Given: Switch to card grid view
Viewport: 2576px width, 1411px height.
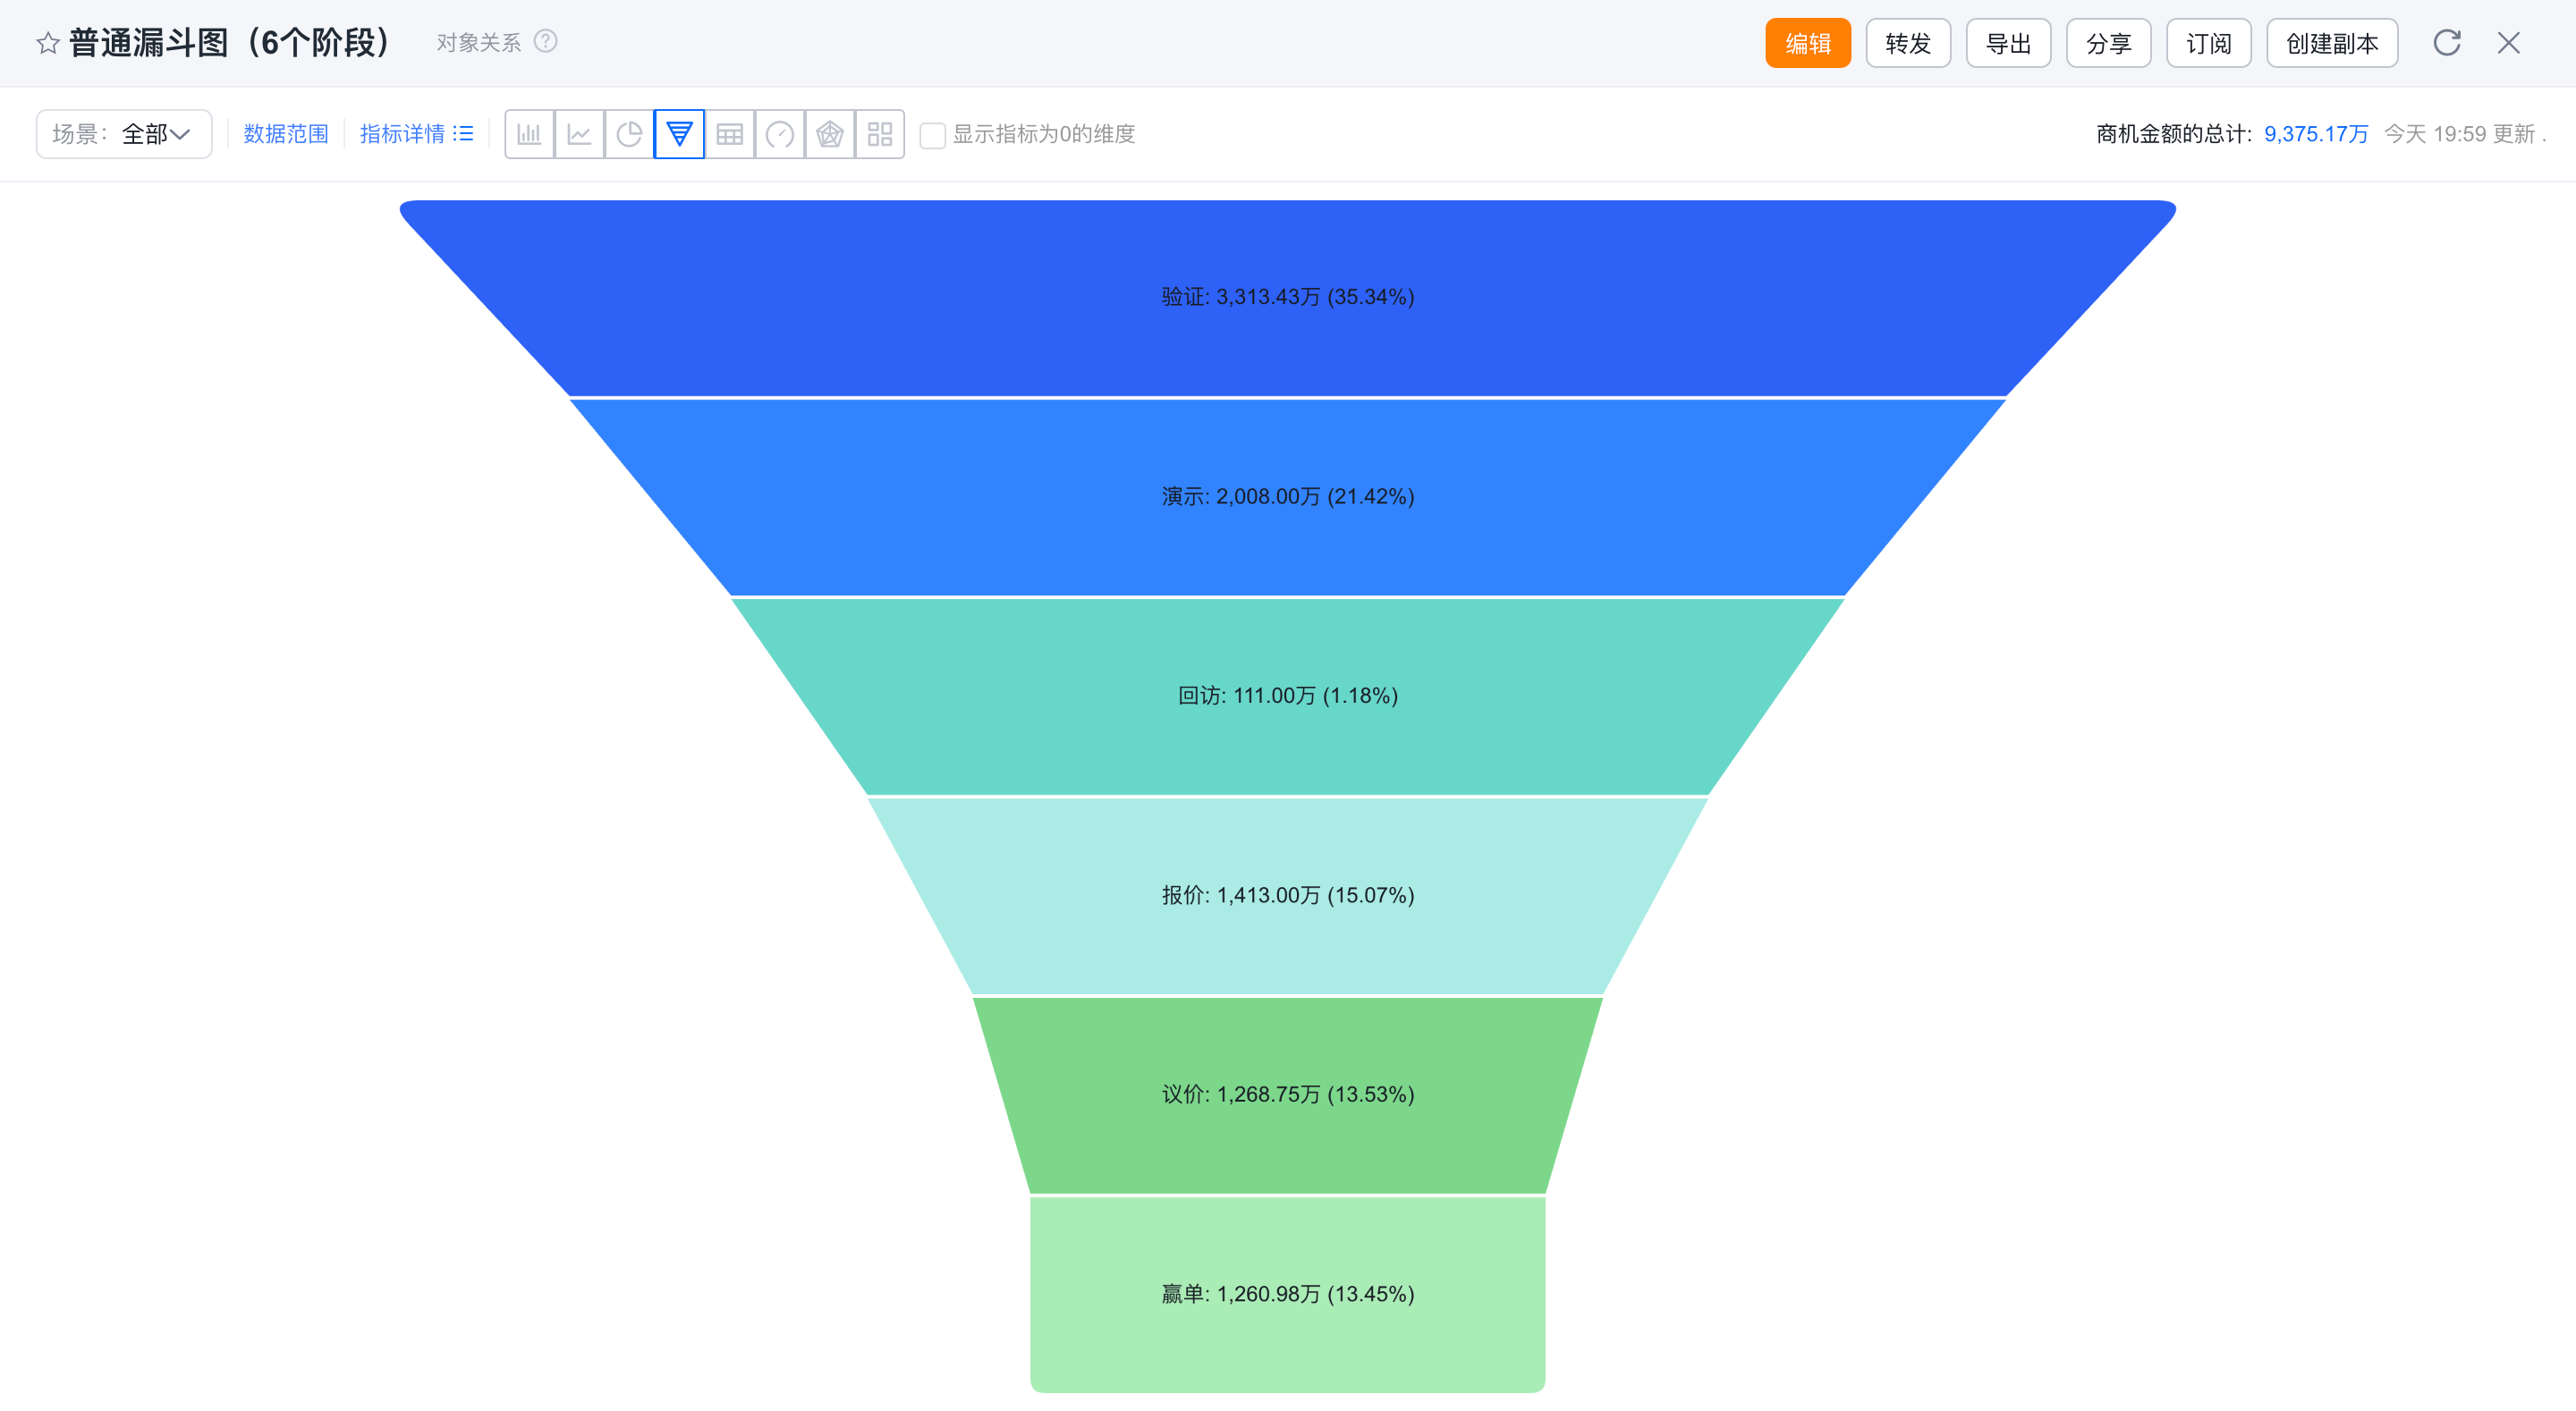Looking at the screenshot, I should click(880, 134).
